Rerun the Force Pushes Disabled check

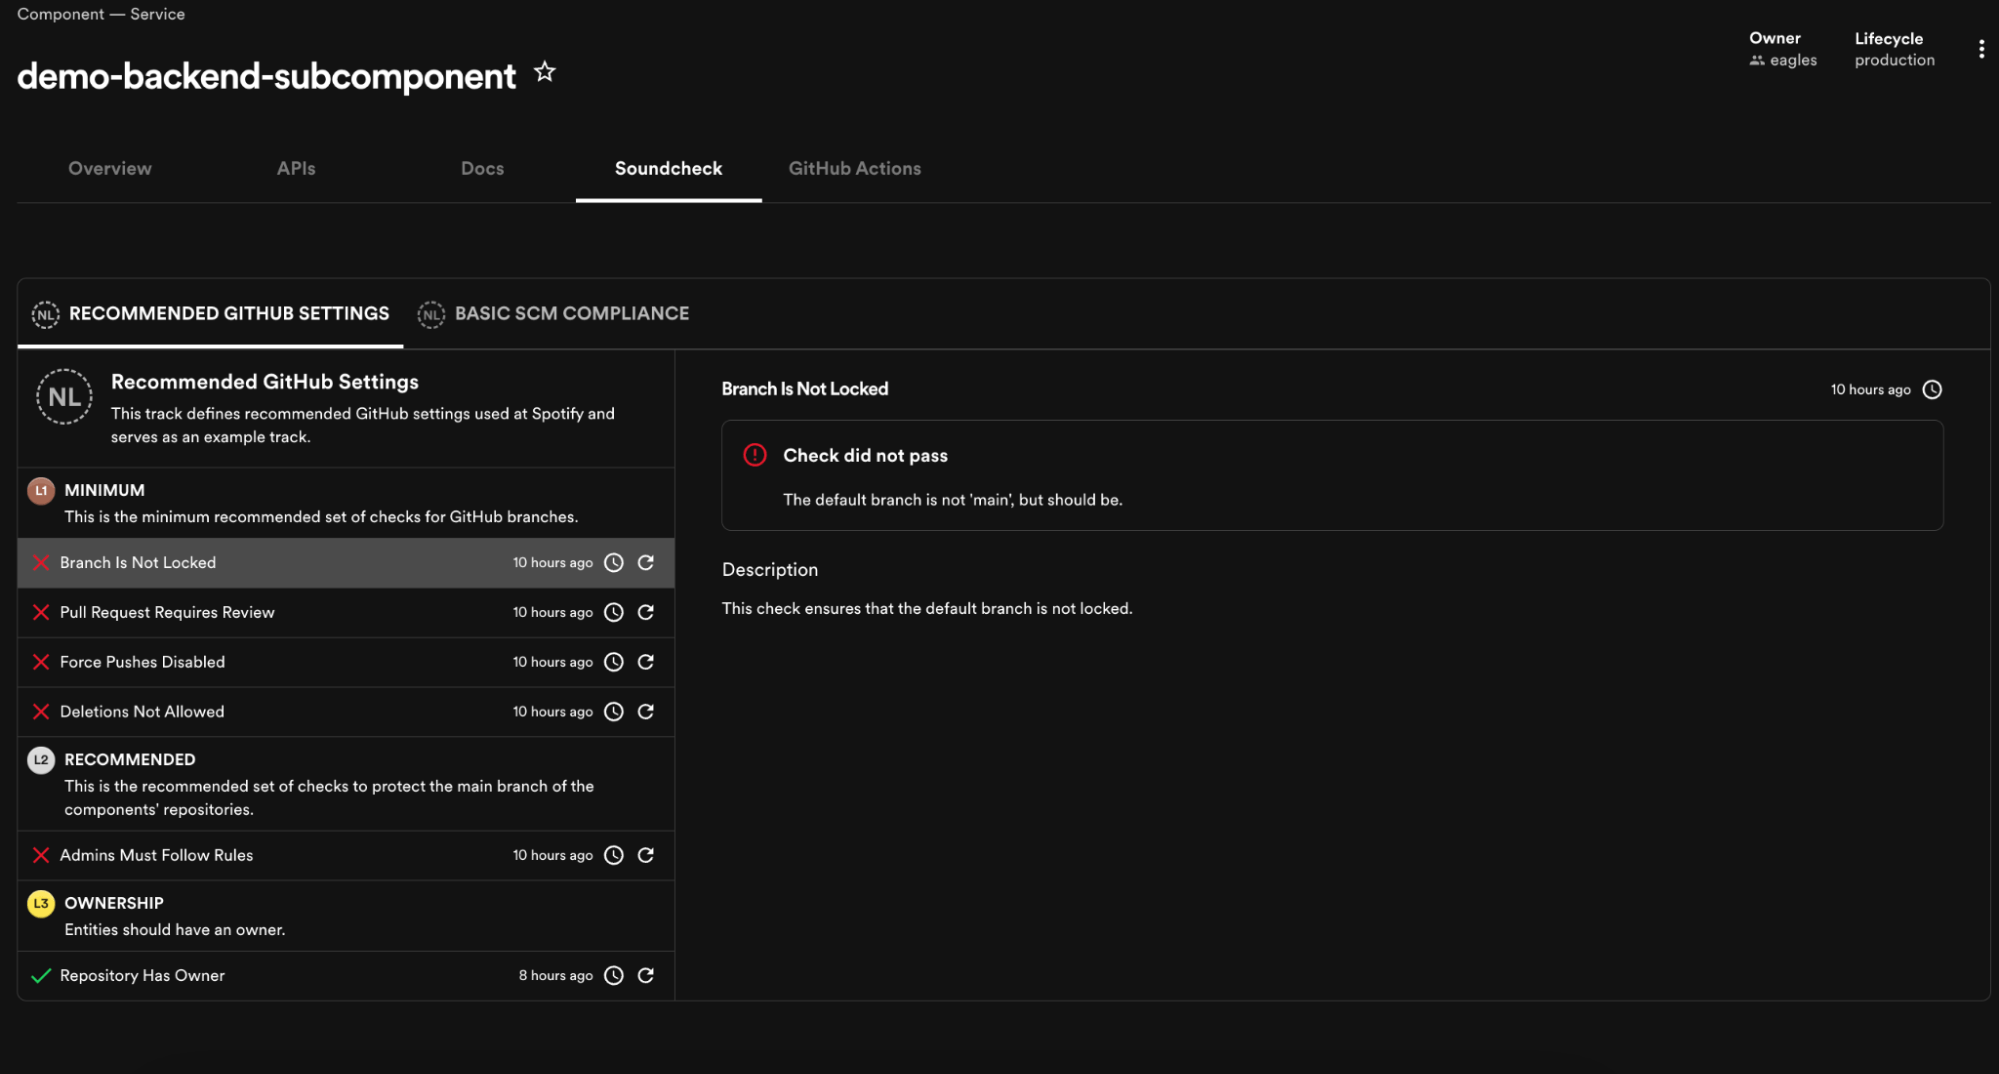click(646, 661)
